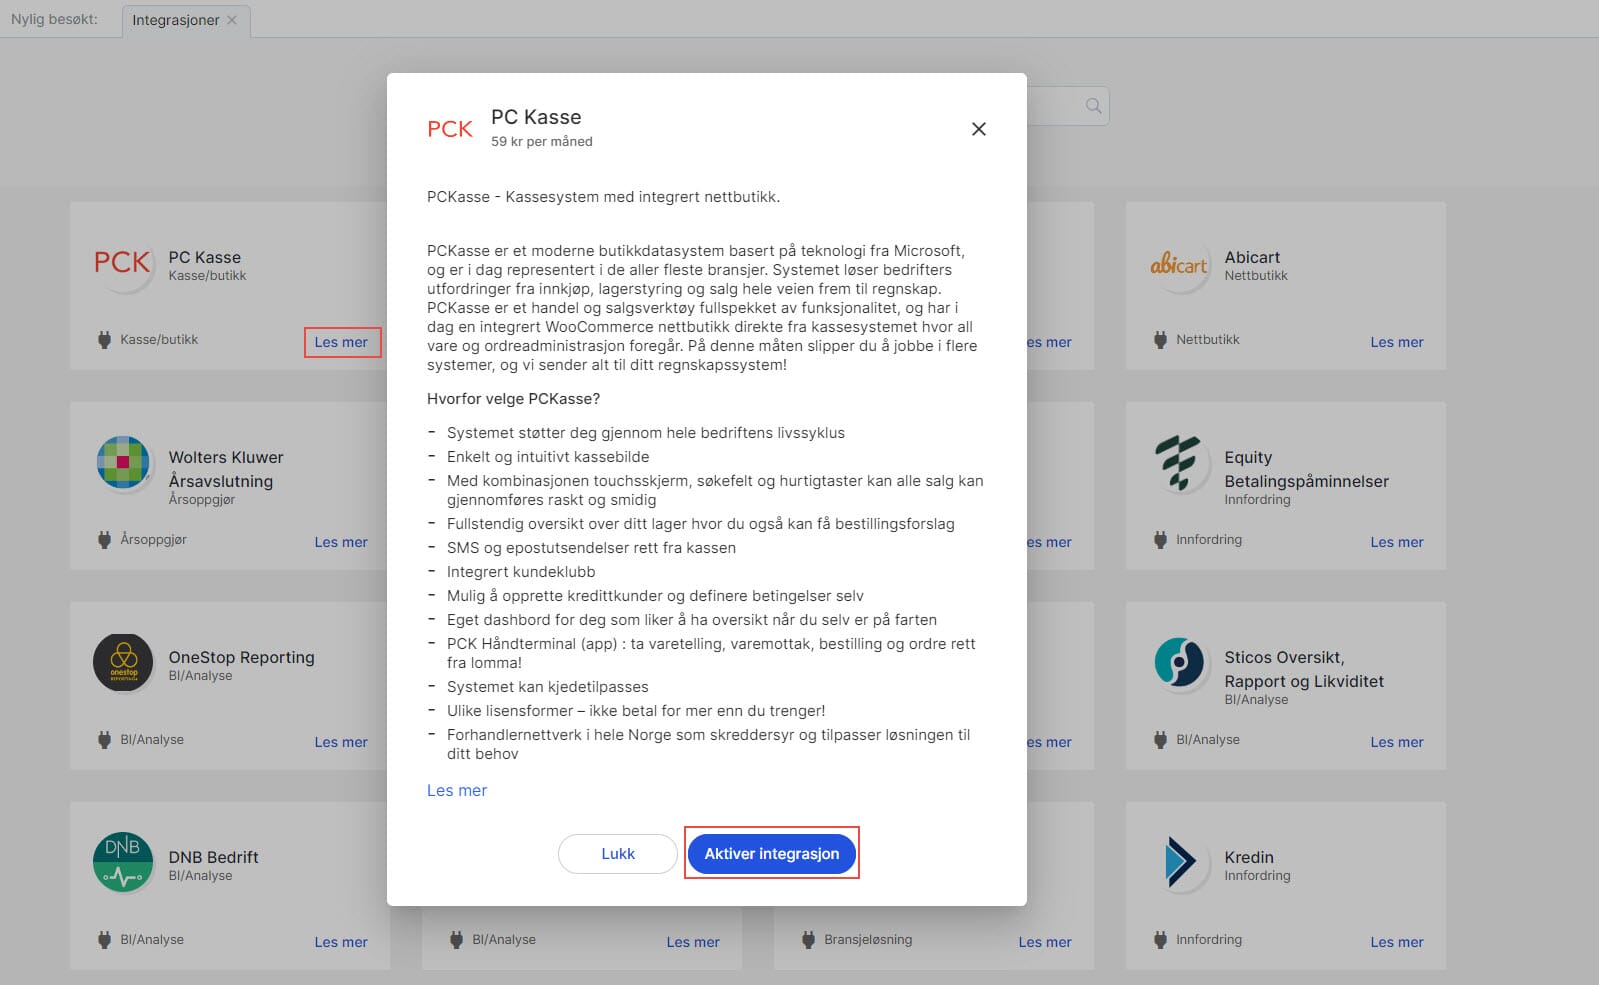Image resolution: width=1599 pixels, height=985 pixels.
Task: Open the Les mer link inside the dialog
Action: click(x=457, y=790)
